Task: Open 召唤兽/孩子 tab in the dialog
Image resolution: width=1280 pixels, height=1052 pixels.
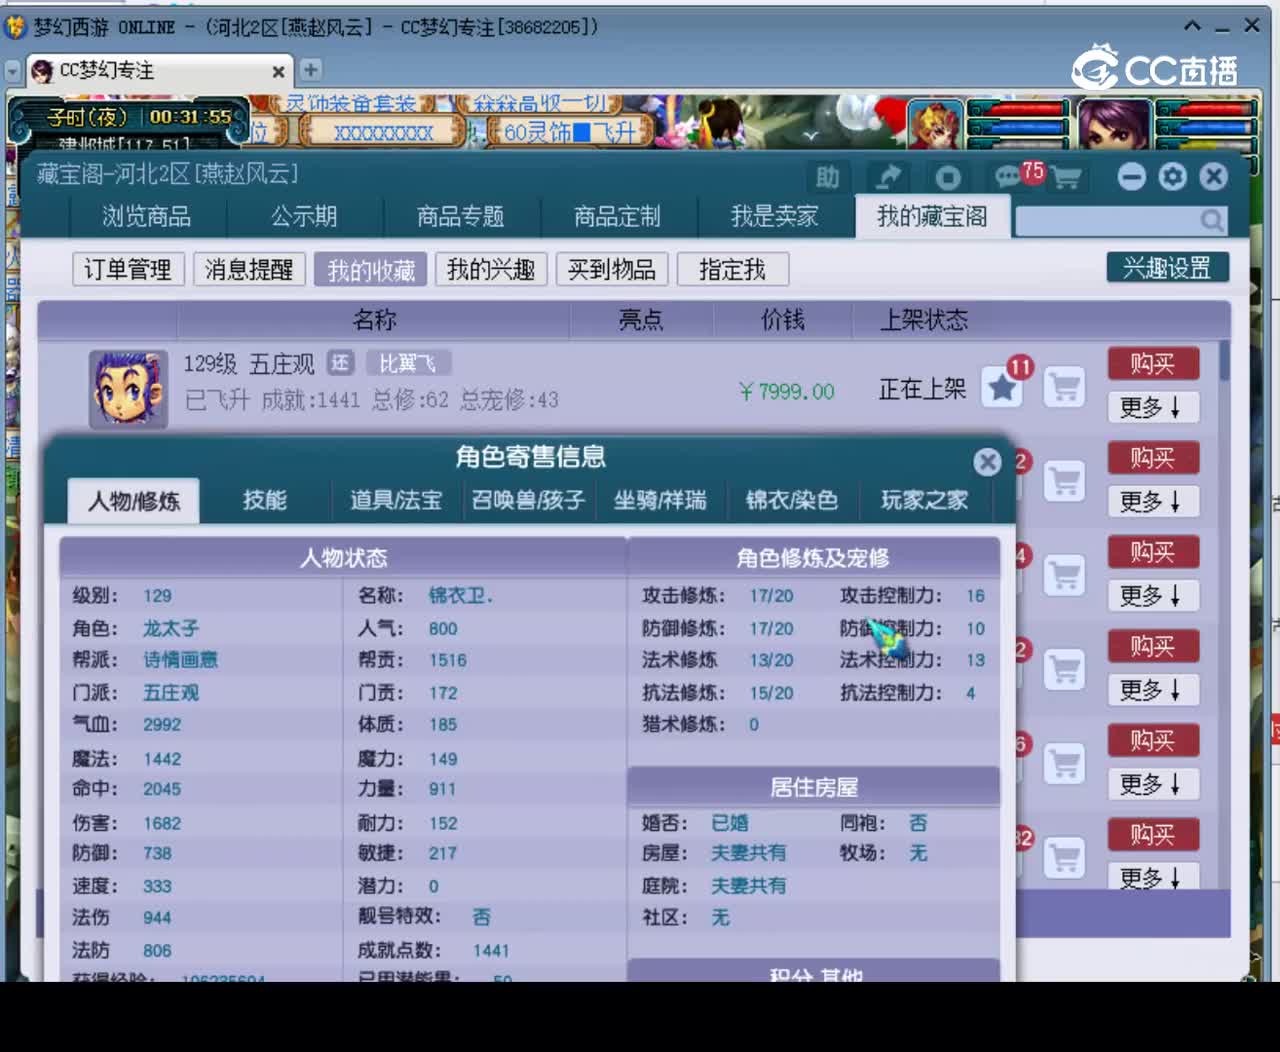Action: pyautogui.click(x=528, y=500)
